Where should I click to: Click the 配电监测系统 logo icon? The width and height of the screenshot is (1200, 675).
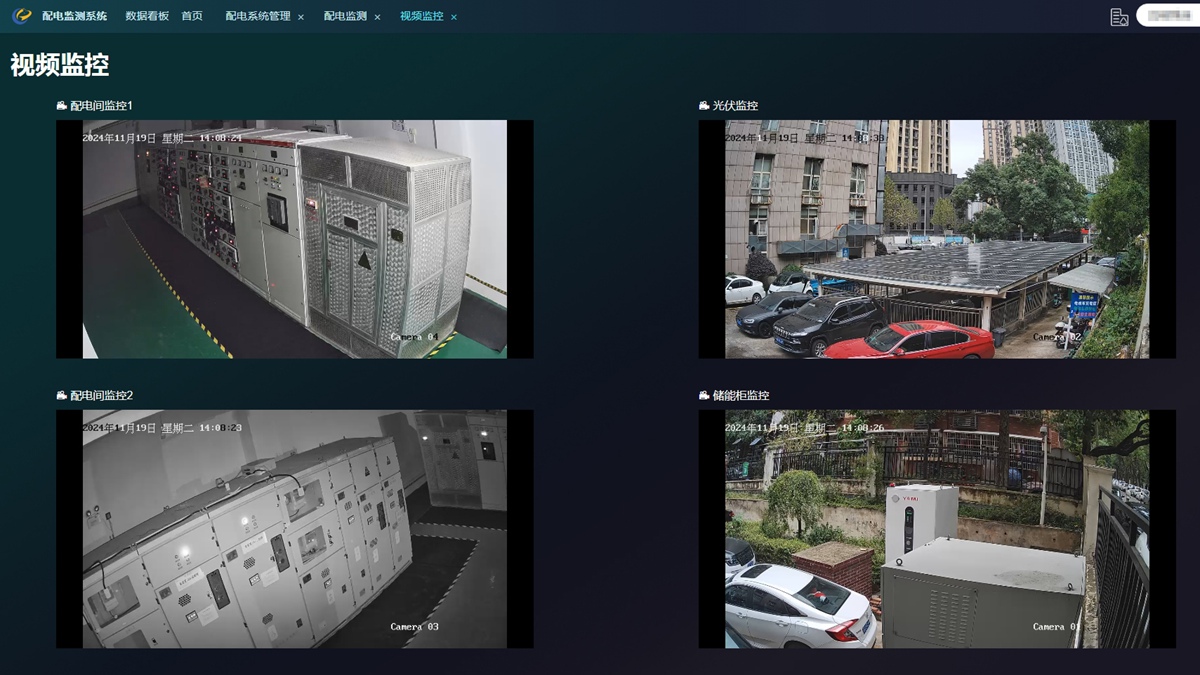coord(22,16)
